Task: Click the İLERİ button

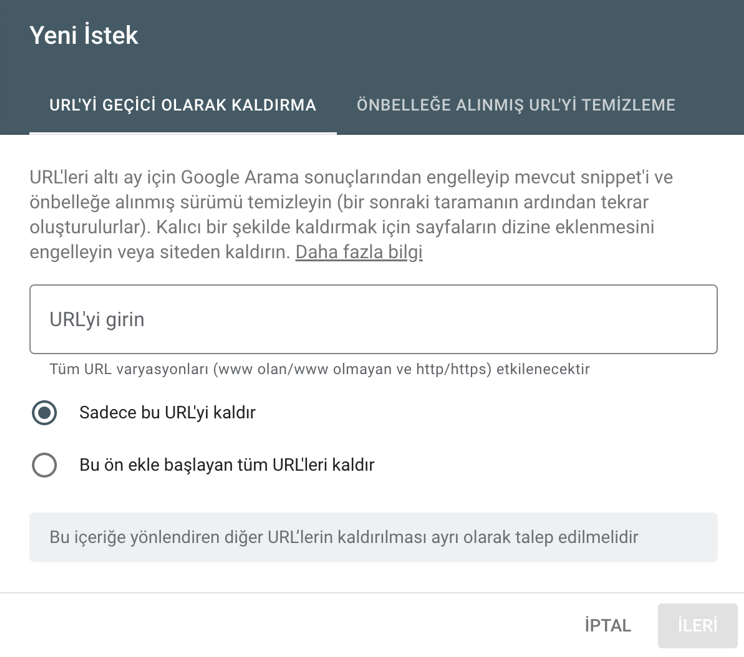Action: pos(697,626)
